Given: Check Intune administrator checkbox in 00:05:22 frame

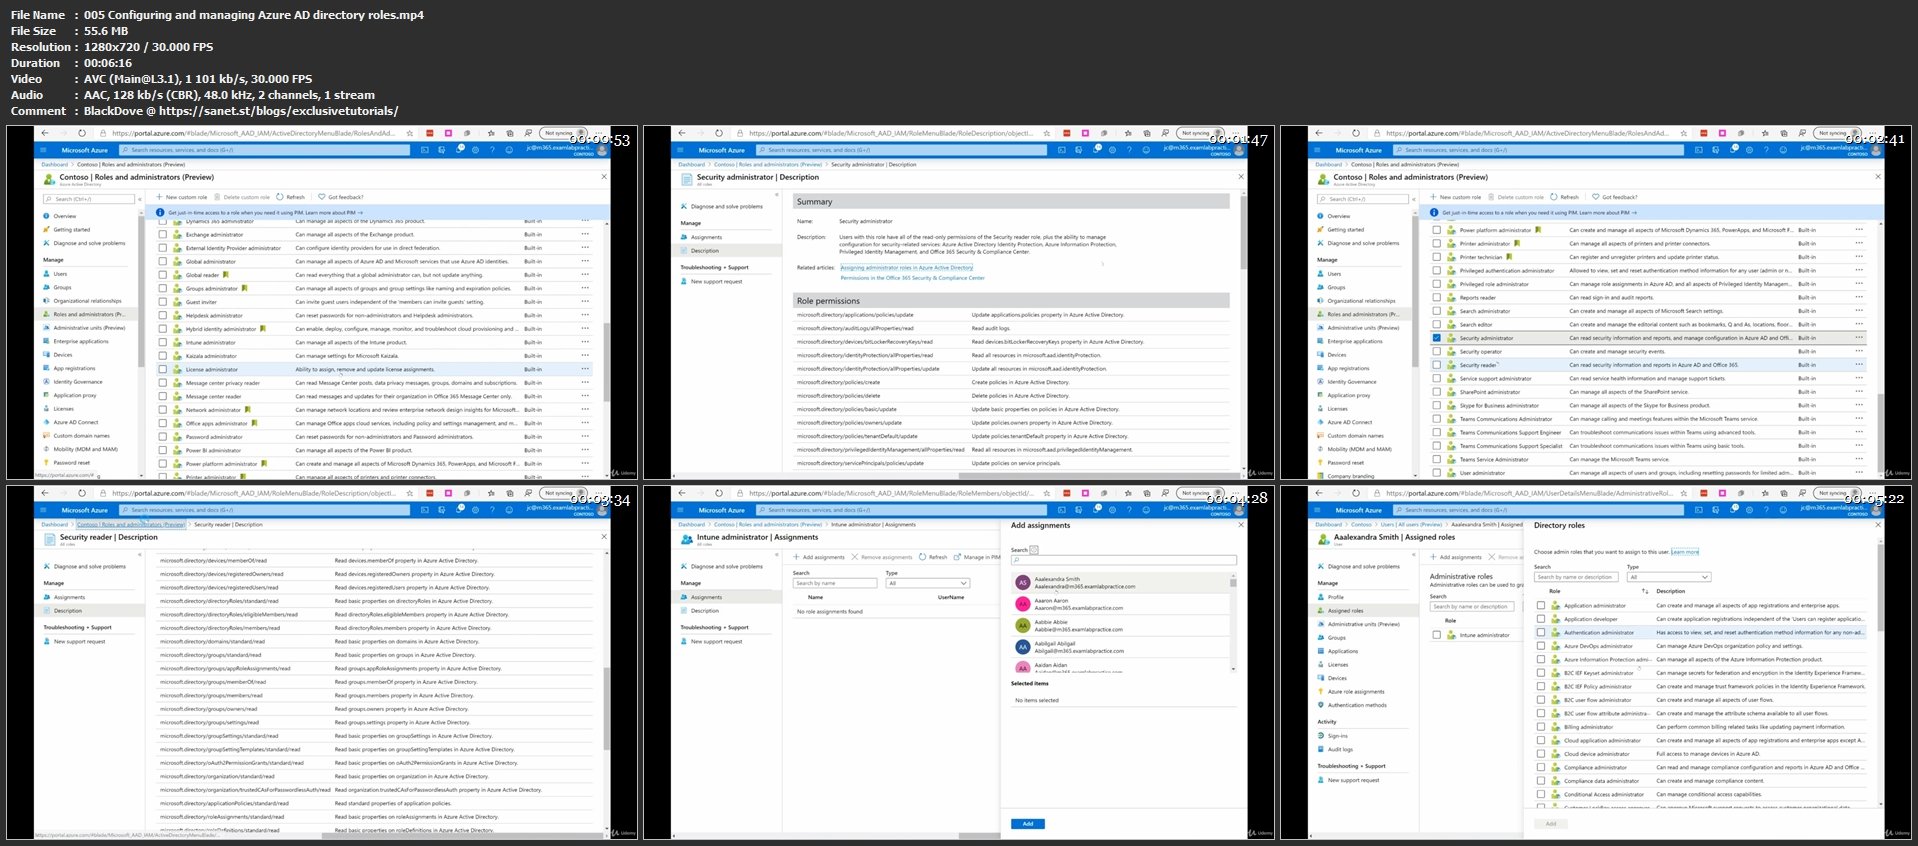Looking at the screenshot, I should tap(1437, 635).
